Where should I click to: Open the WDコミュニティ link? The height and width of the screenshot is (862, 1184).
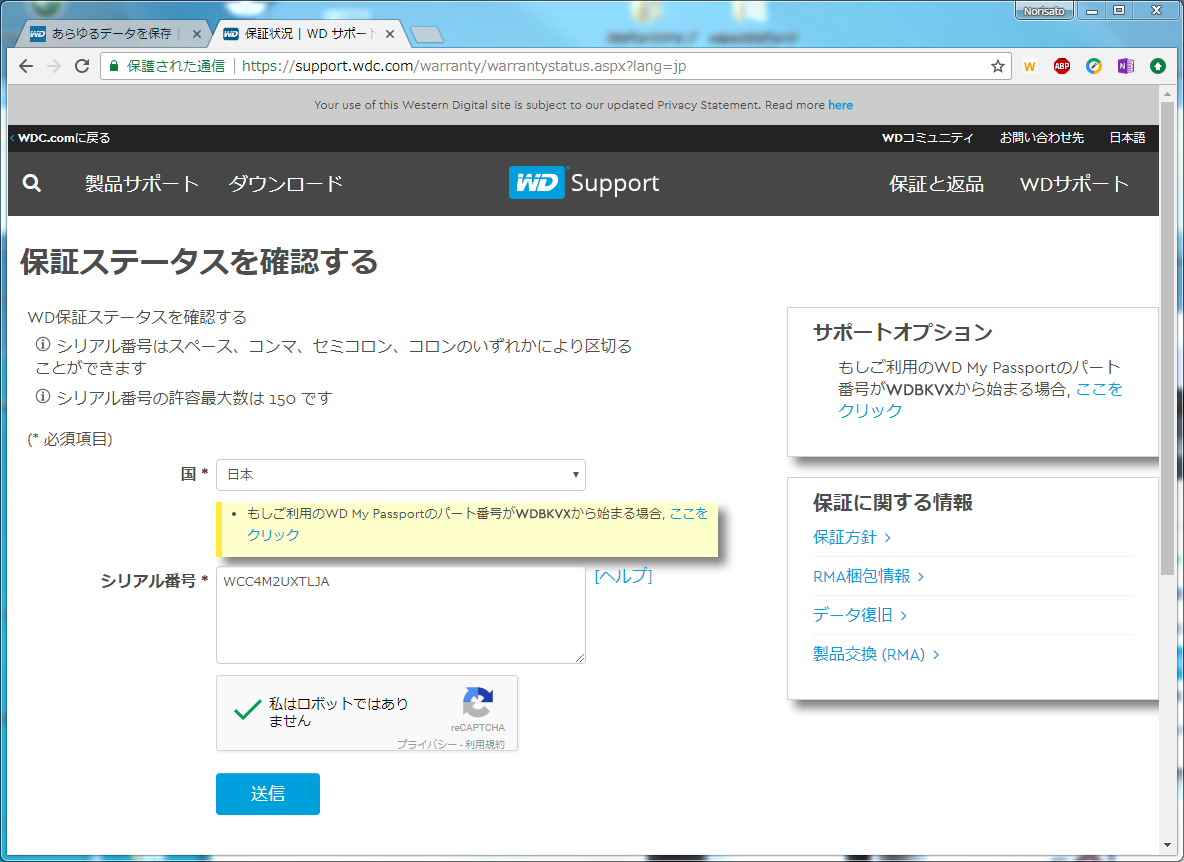[927, 138]
